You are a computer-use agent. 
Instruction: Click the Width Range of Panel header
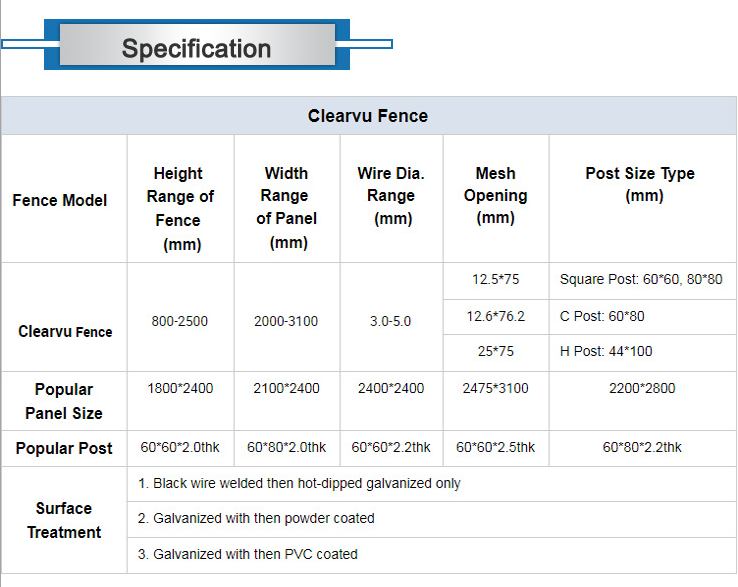286,208
